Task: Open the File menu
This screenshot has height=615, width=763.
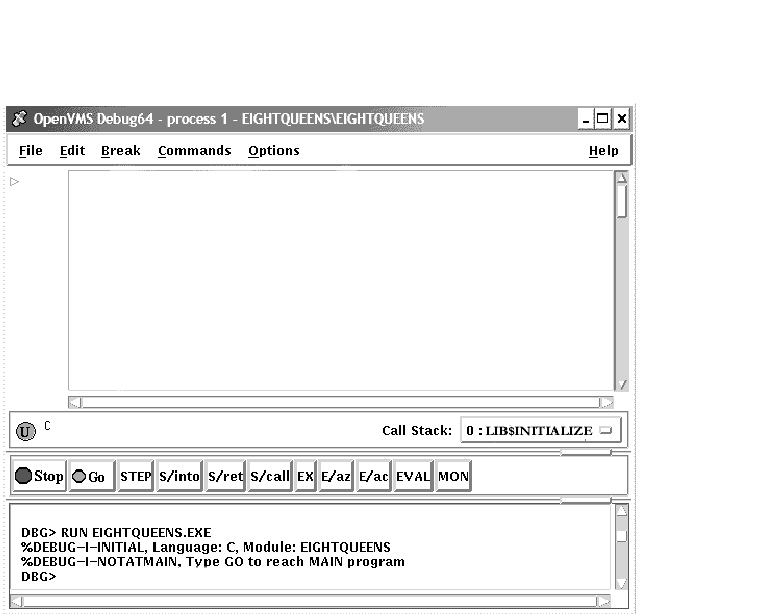Action: point(31,151)
